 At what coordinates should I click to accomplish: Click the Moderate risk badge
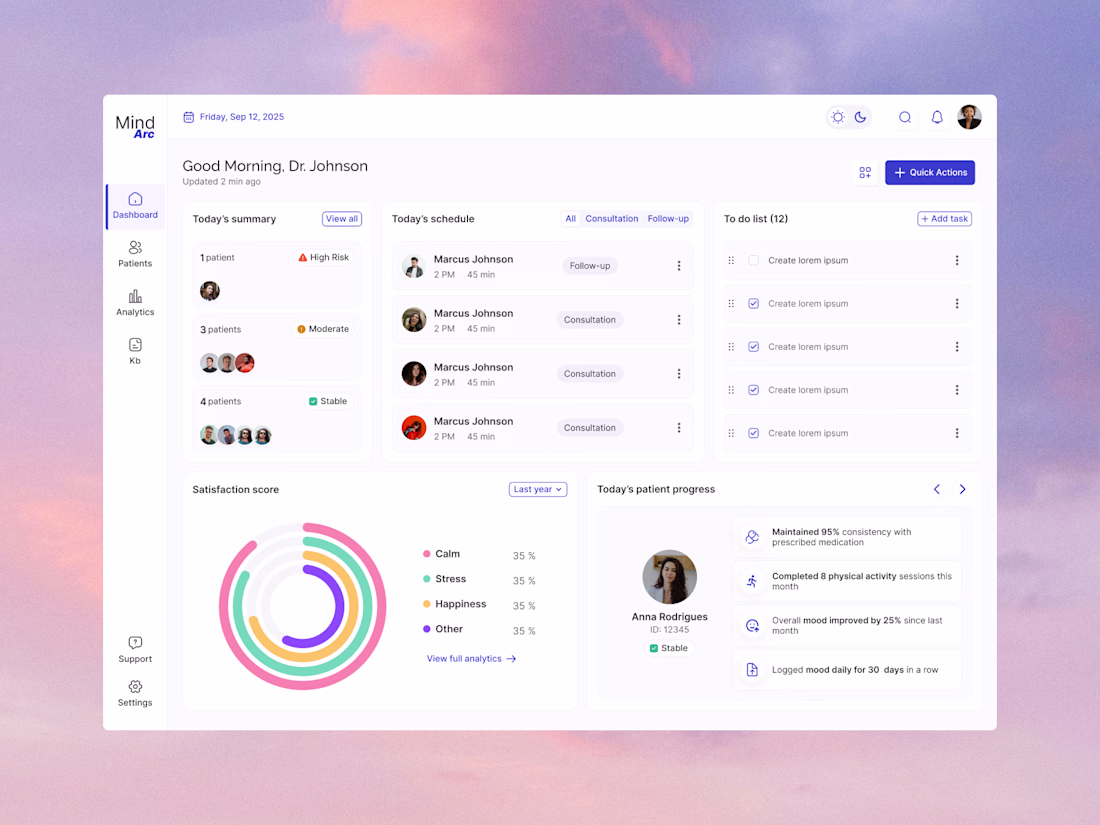[x=323, y=329]
